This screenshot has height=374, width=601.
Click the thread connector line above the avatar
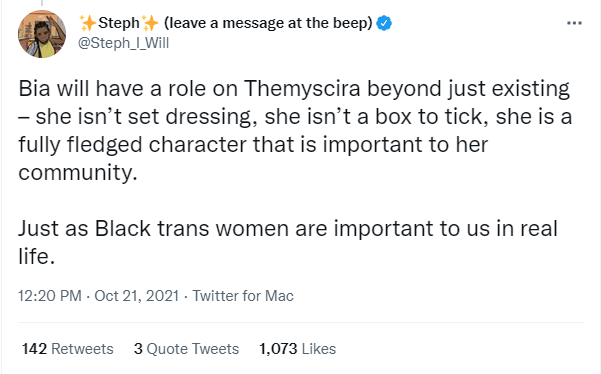(x=42, y=3)
